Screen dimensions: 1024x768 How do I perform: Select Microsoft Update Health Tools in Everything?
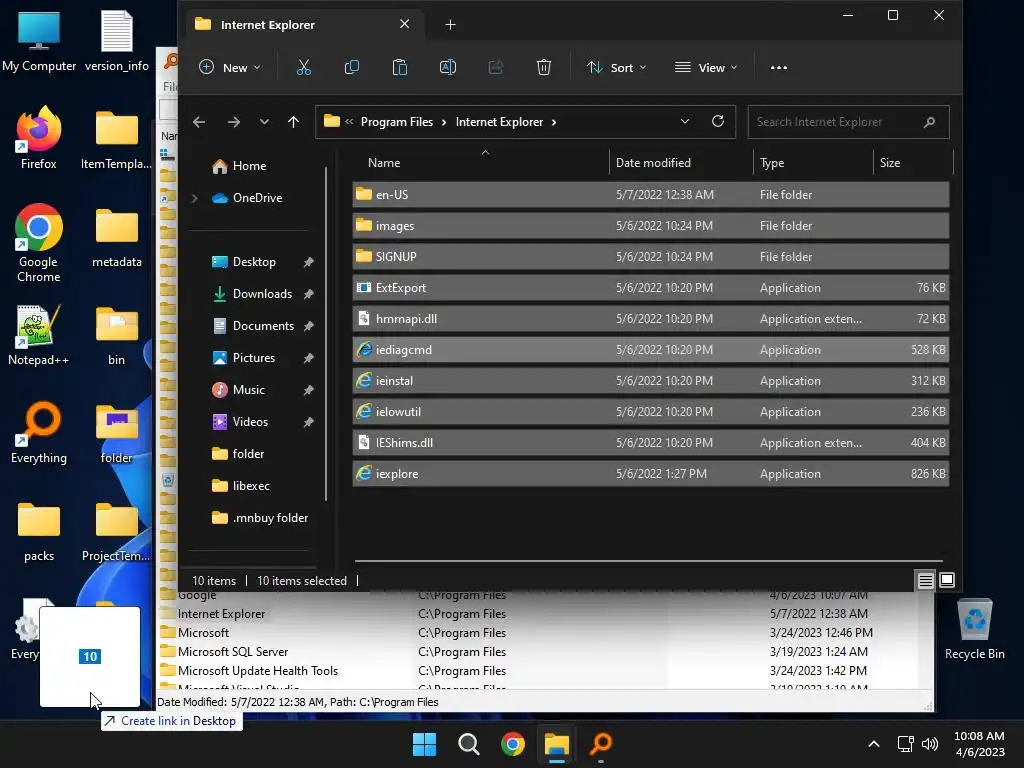click(257, 671)
